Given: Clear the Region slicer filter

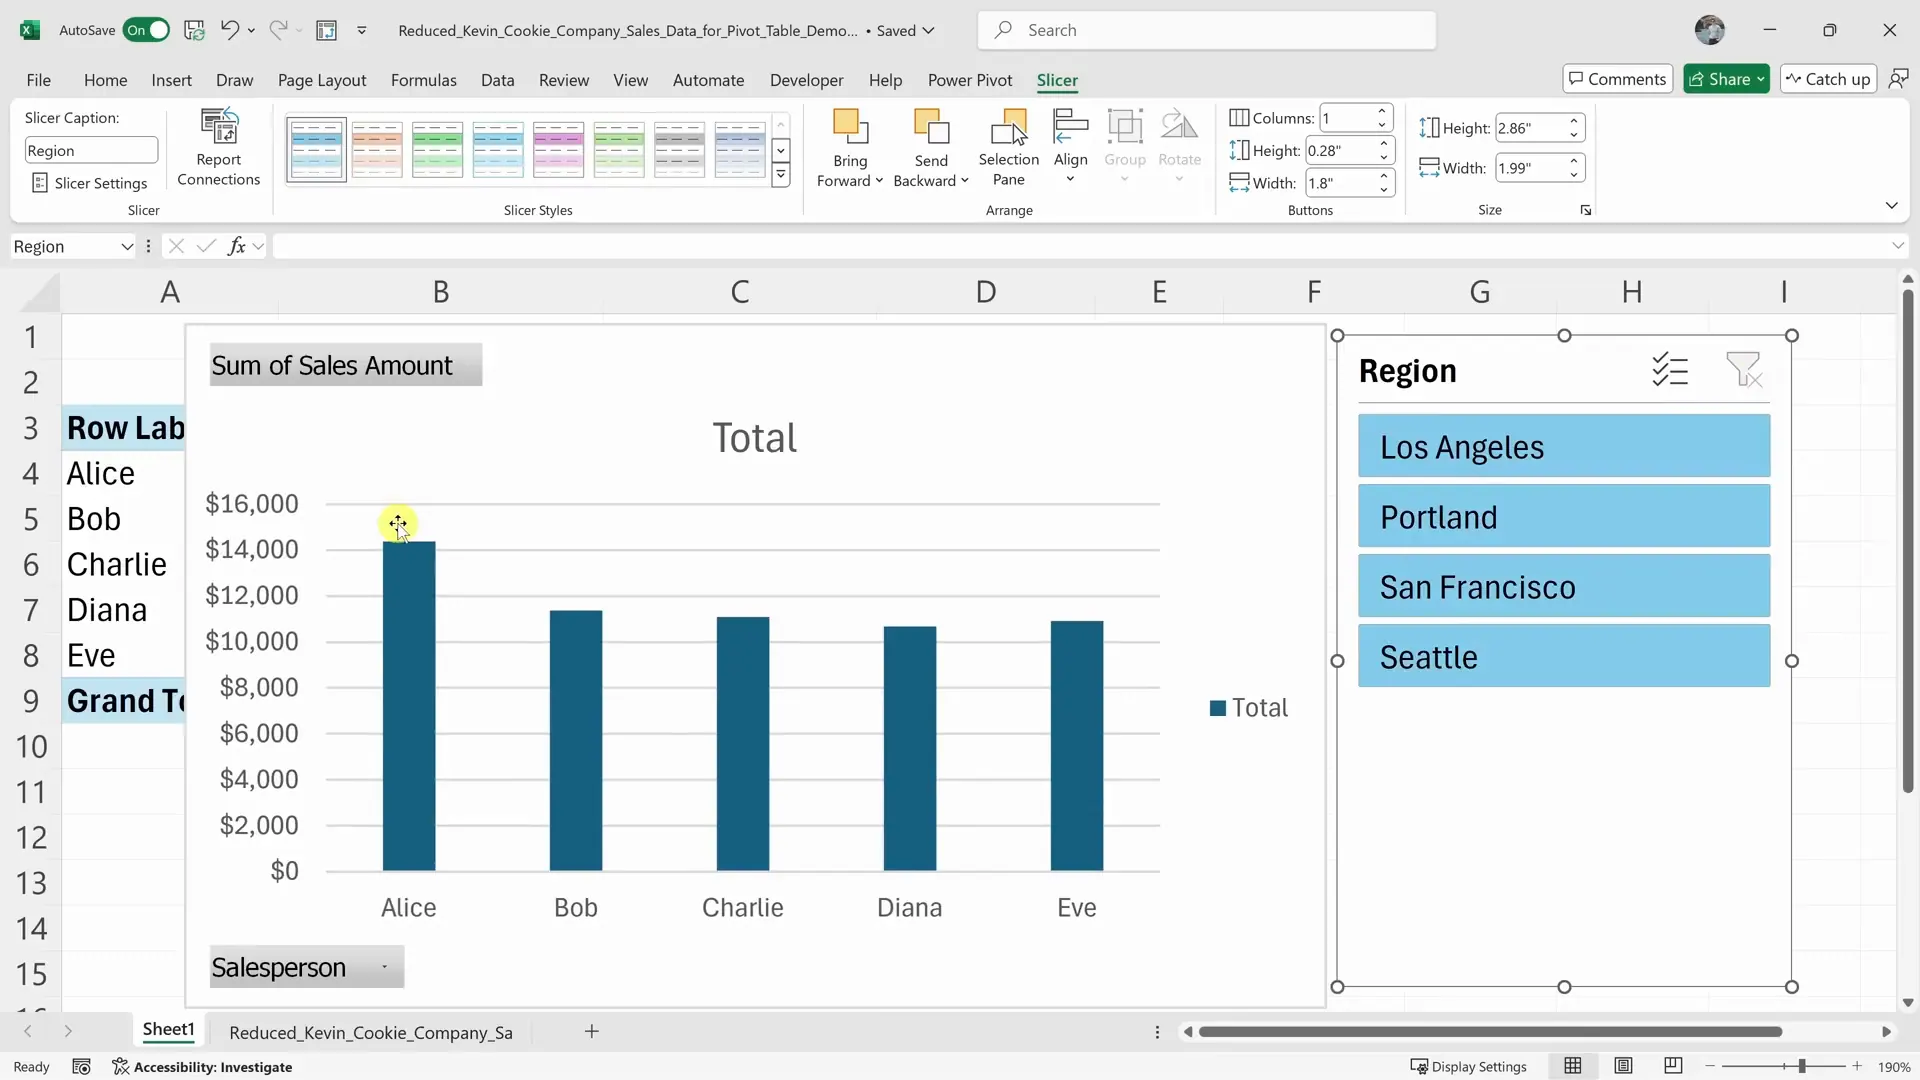Looking at the screenshot, I should tap(1744, 370).
